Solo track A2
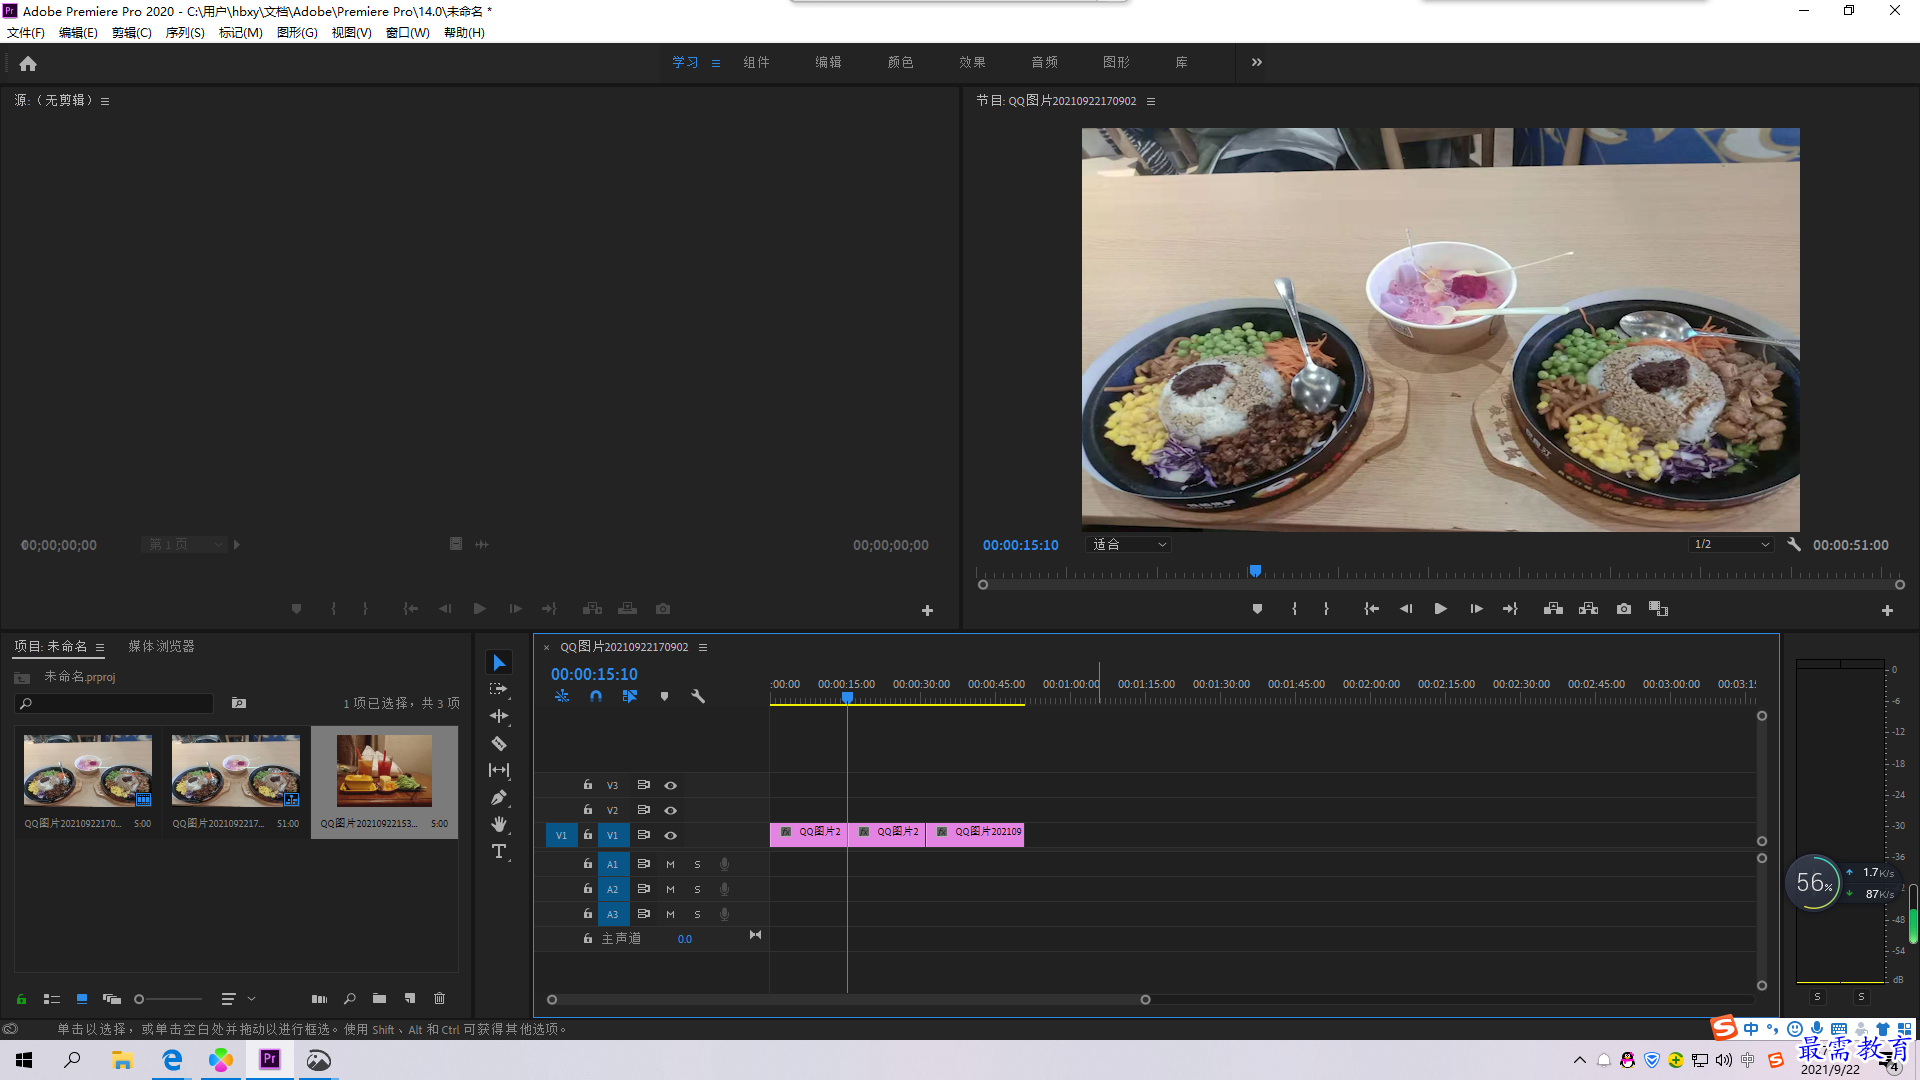Image resolution: width=1920 pixels, height=1080 pixels. [x=697, y=889]
